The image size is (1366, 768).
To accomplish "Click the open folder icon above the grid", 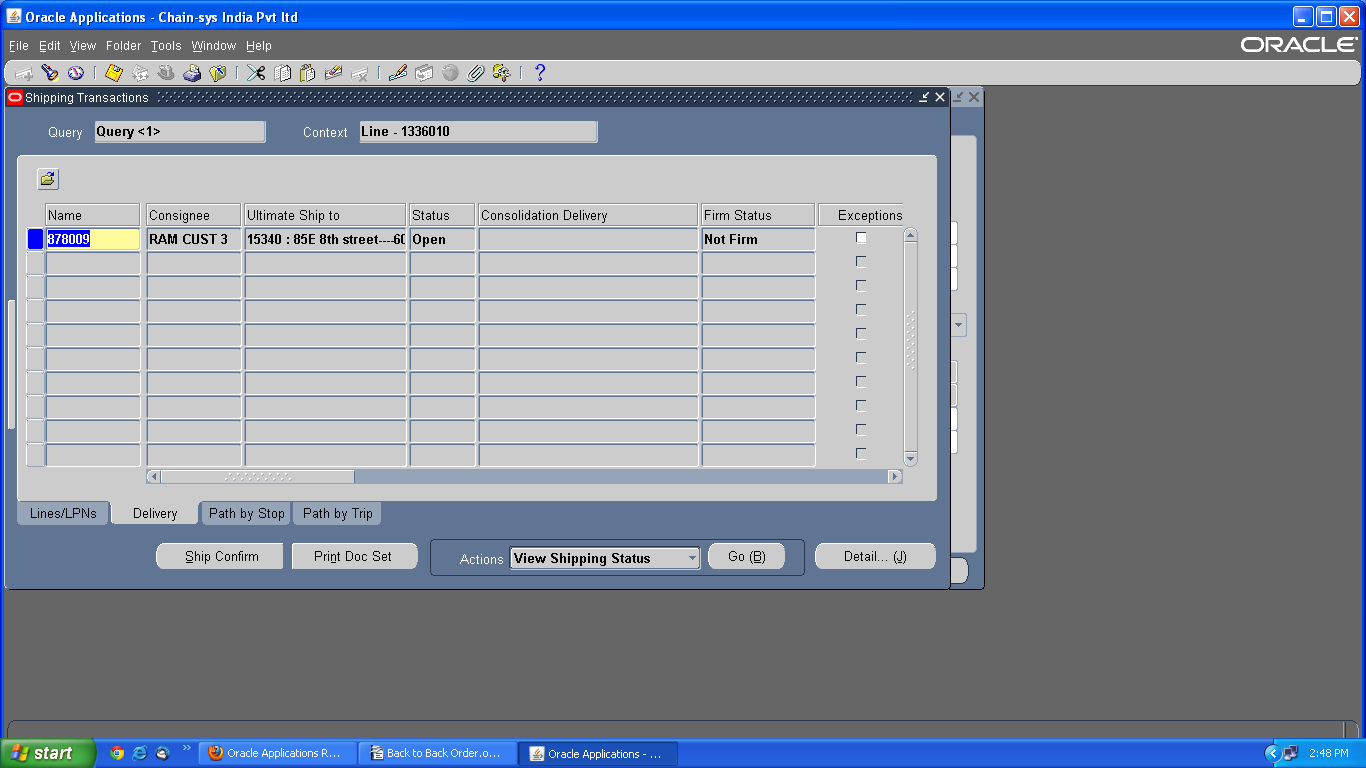I will point(48,179).
